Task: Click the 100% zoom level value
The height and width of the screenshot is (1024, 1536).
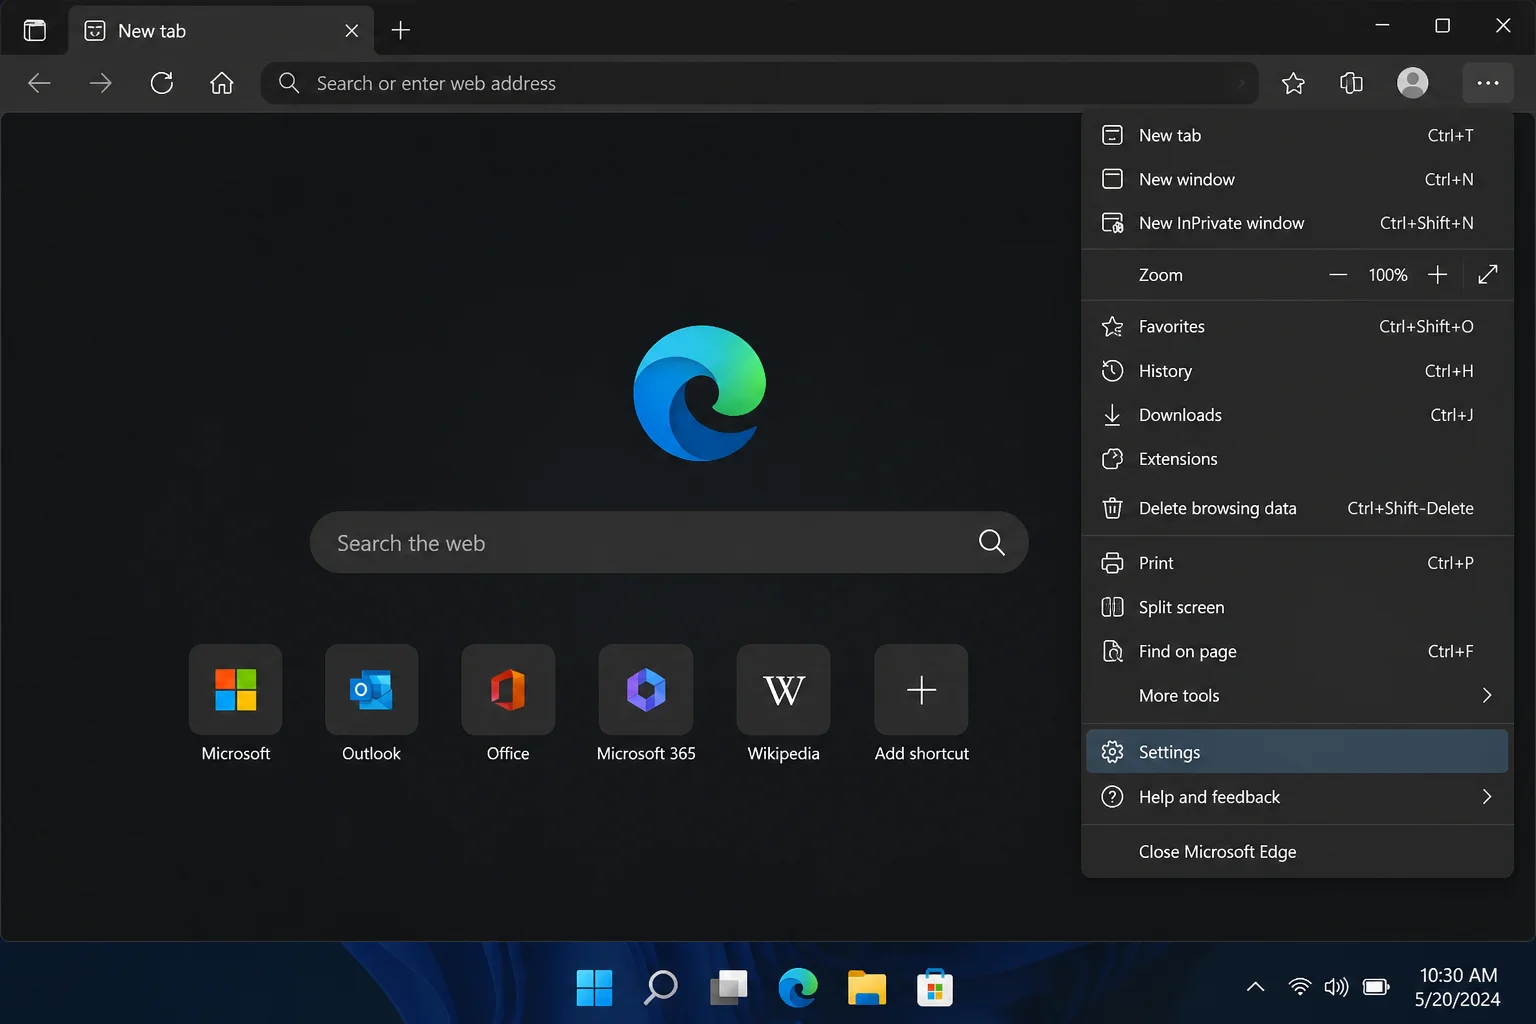Action: click(1387, 275)
